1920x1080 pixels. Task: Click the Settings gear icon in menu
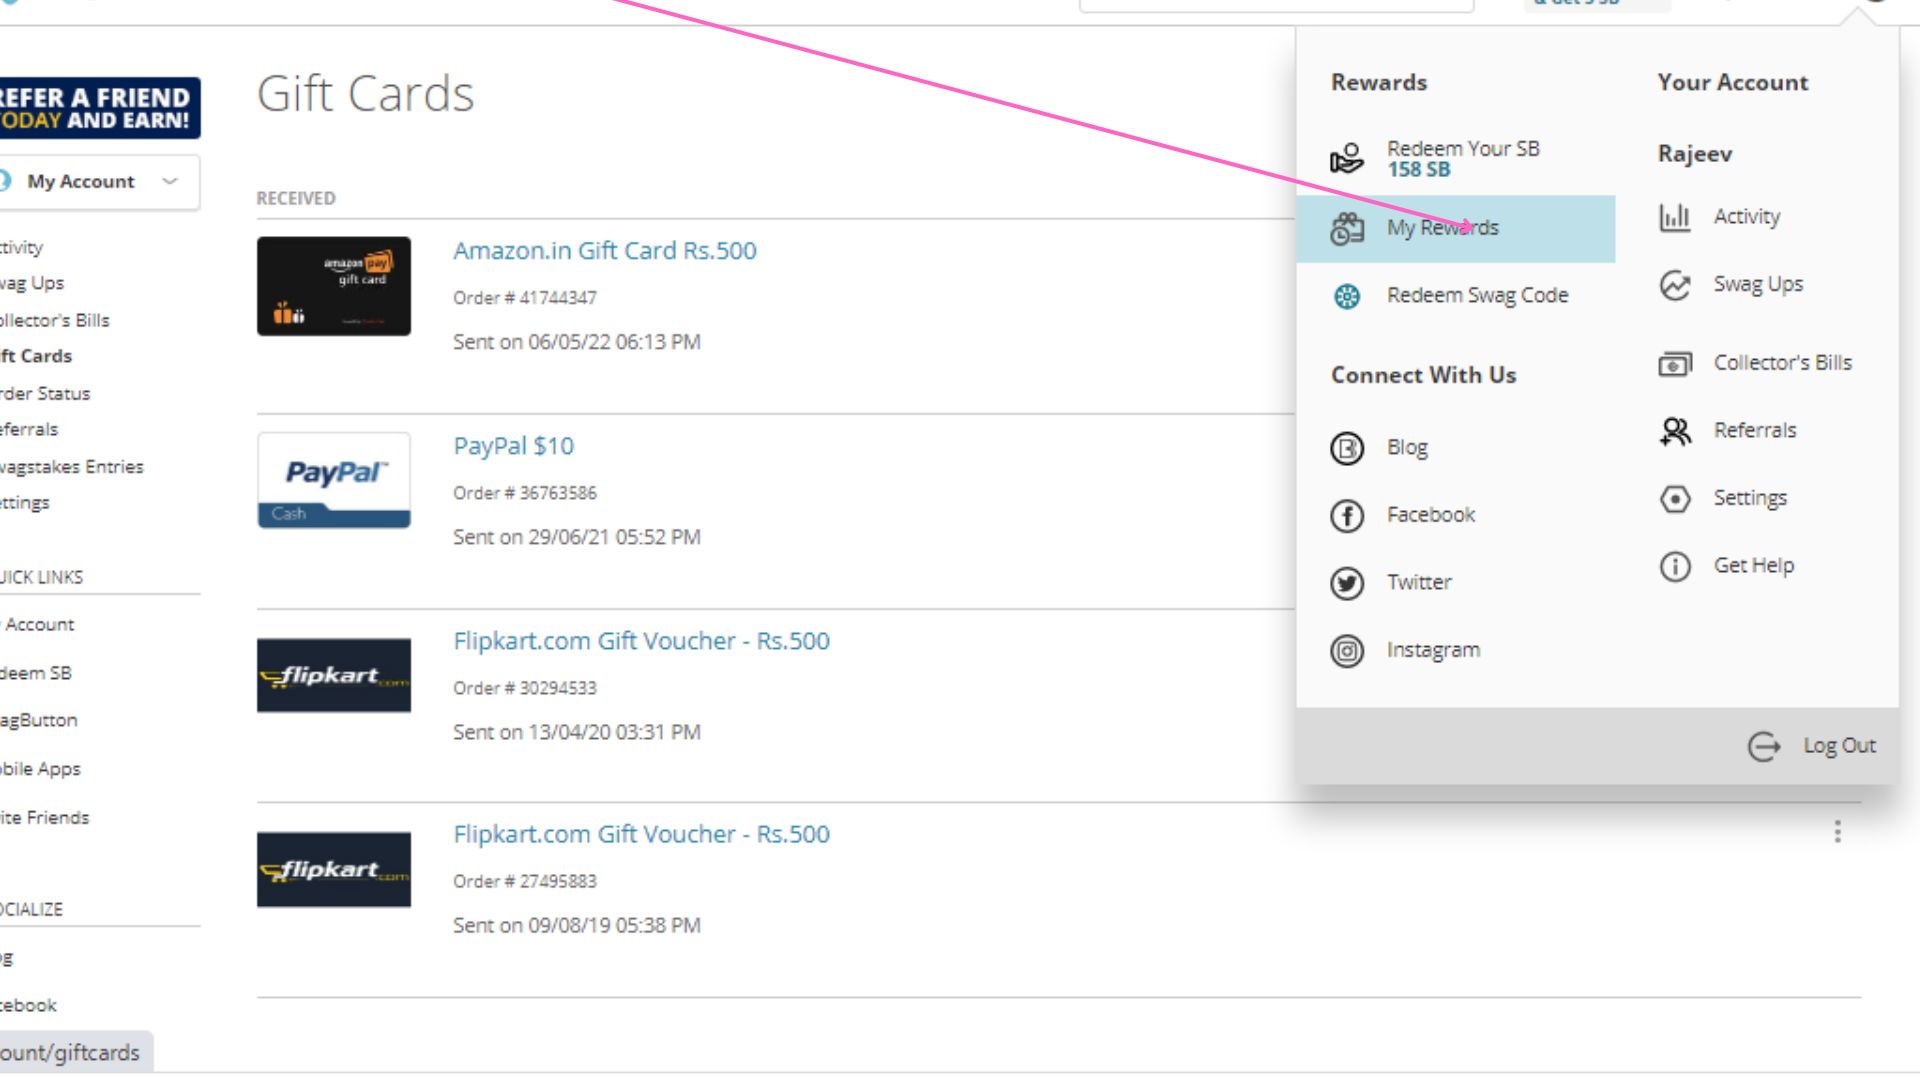tap(1675, 498)
